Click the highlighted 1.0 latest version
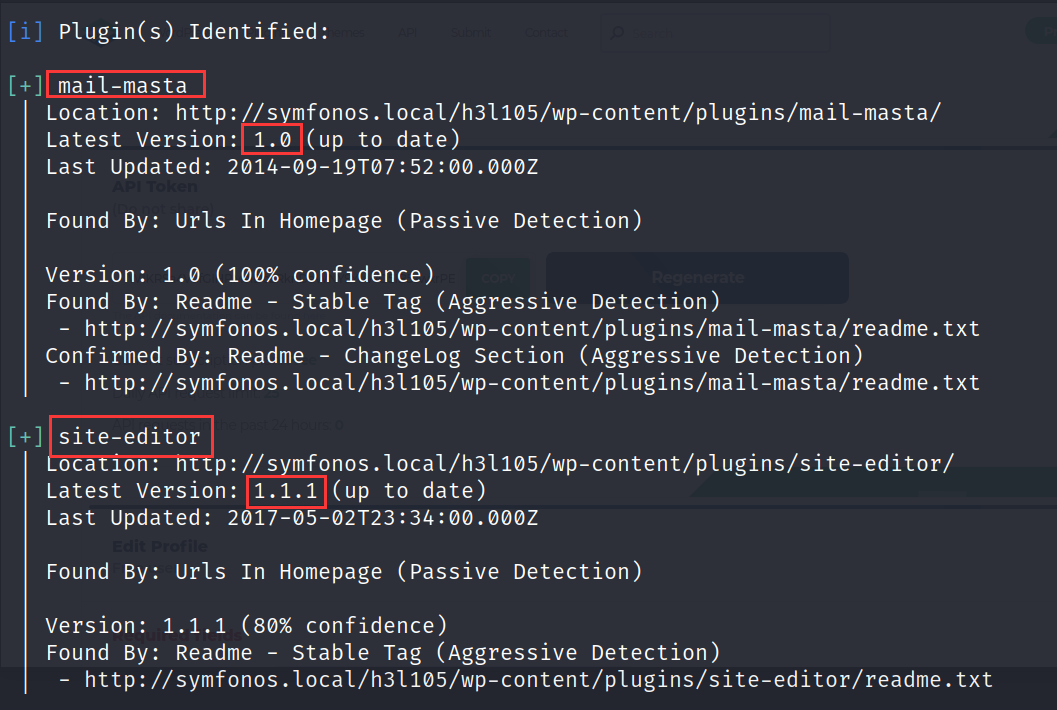Screen dimensions: 1057x710 (x=272, y=139)
